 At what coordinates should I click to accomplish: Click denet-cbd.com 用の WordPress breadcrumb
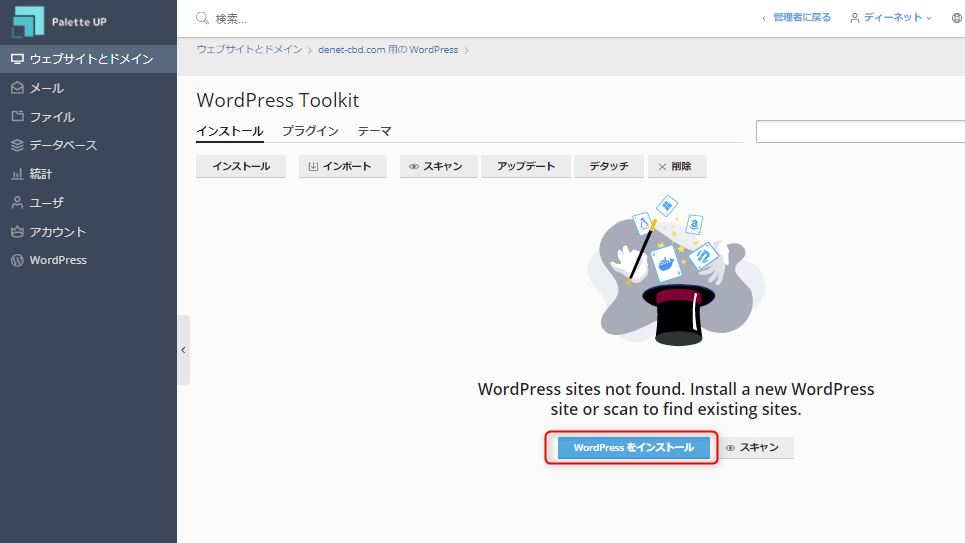point(388,49)
